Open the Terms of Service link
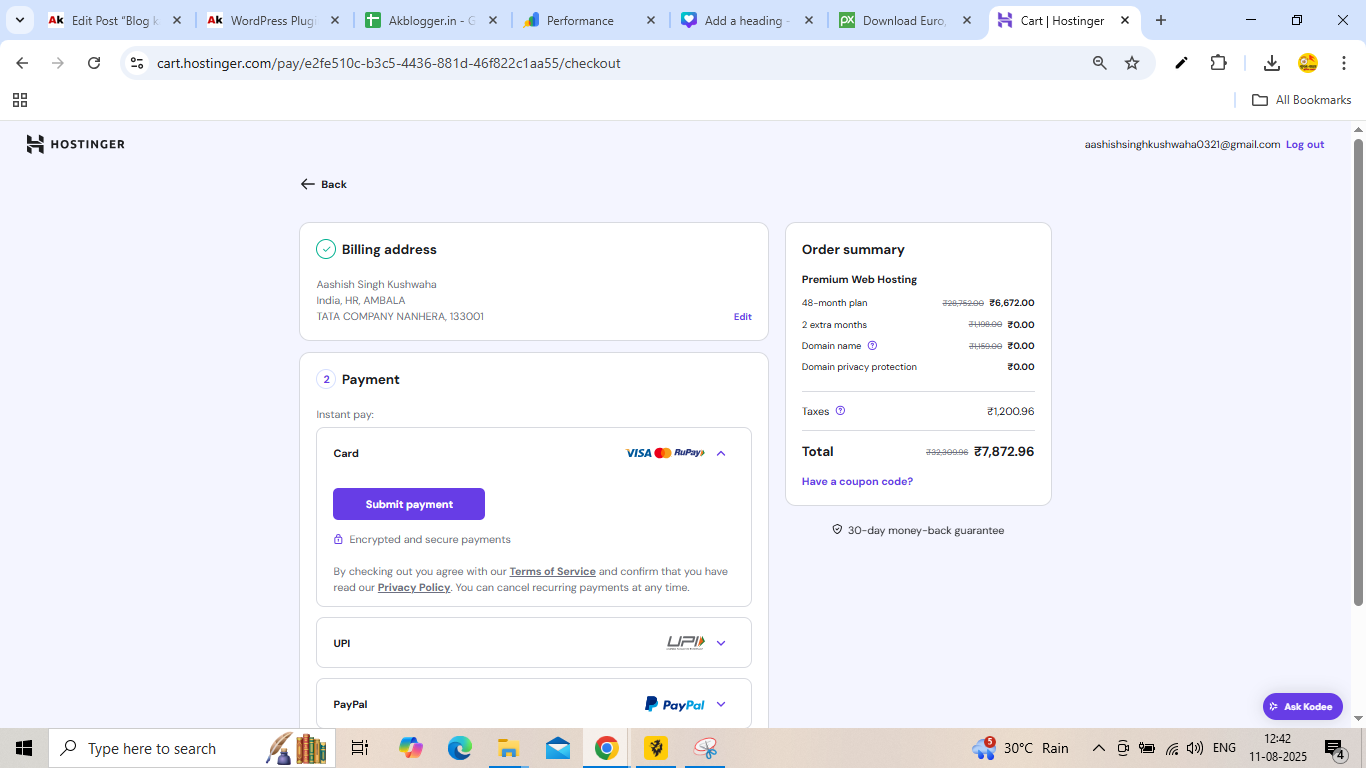This screenshot has width=1366, height=768. pos(552,572)
